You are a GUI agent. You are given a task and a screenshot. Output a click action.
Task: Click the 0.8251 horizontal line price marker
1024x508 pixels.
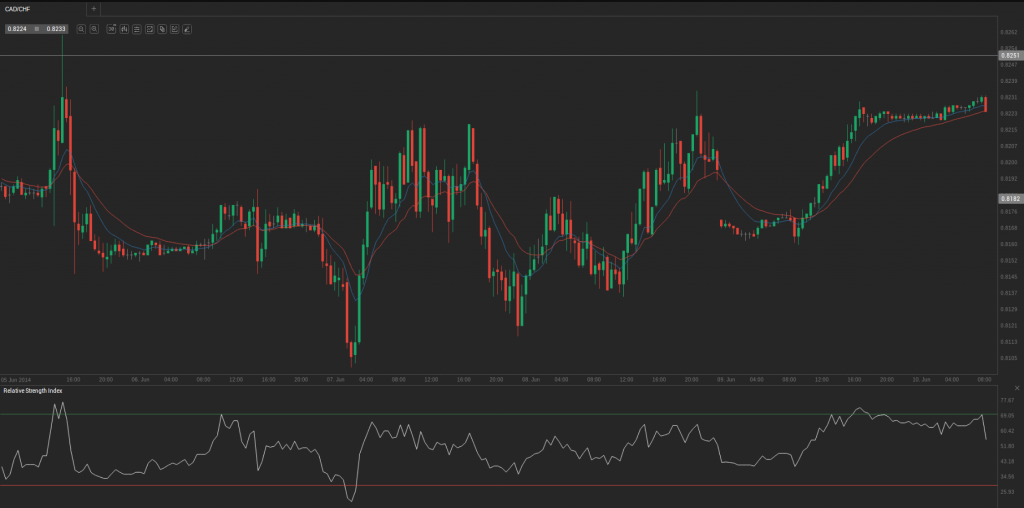point(1010,56)
